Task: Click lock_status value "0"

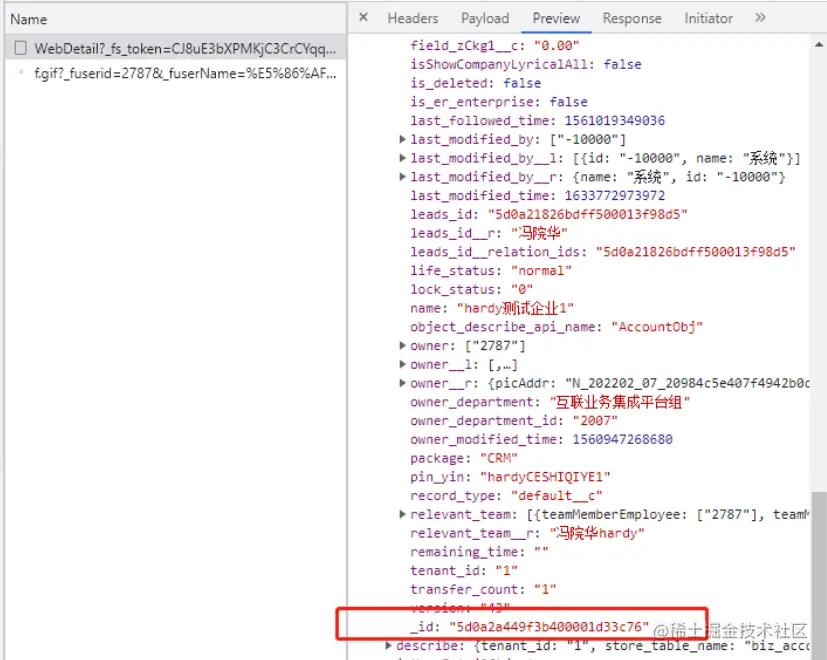Action: click(522, 290)
